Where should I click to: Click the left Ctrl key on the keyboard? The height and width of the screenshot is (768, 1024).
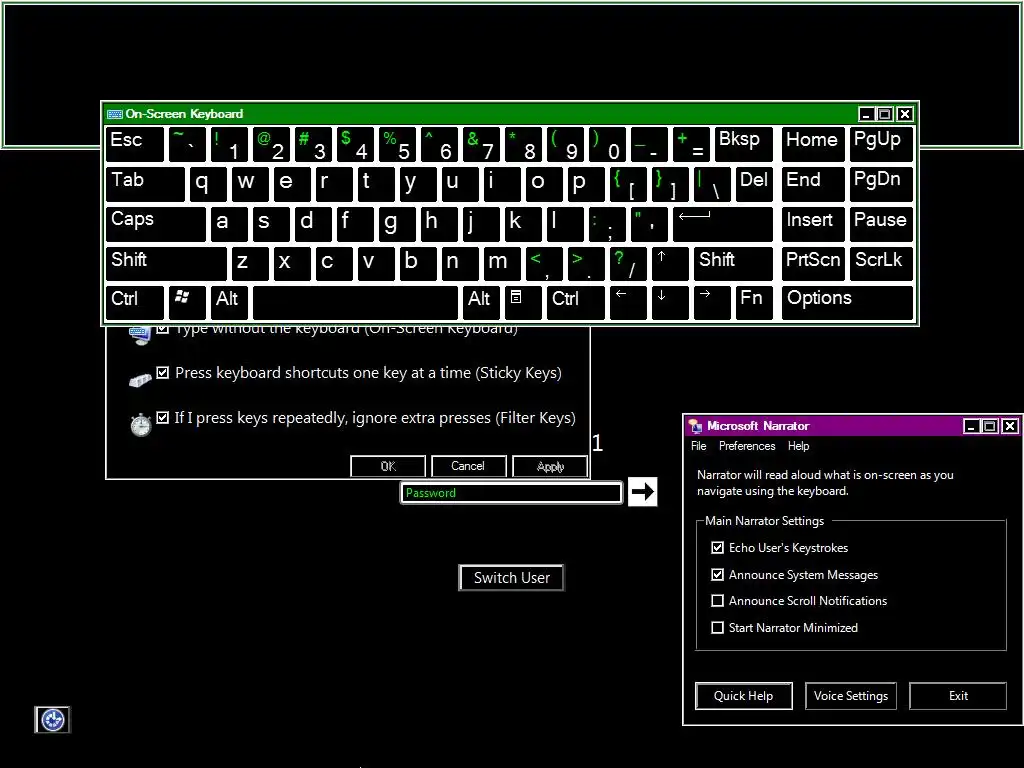pos(135,302)
